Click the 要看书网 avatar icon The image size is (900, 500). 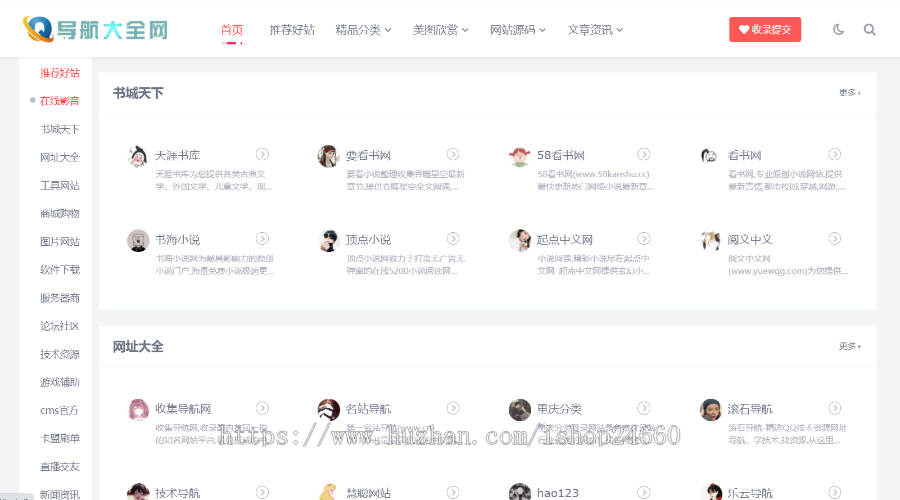[x=329, y=156]
